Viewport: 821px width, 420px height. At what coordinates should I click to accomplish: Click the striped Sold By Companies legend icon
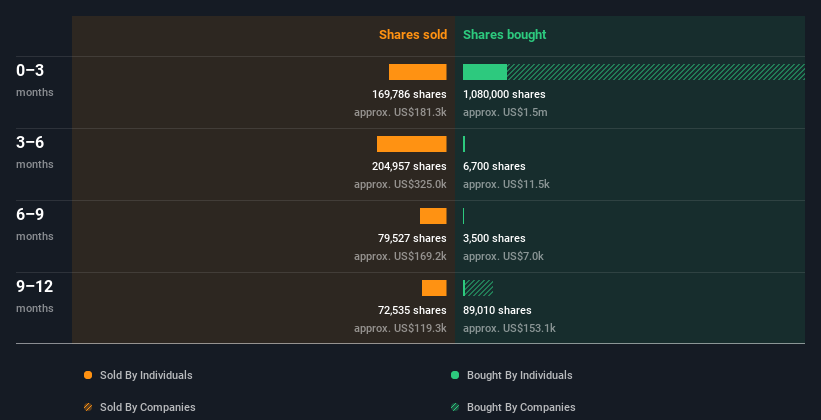tap(88, 407)
